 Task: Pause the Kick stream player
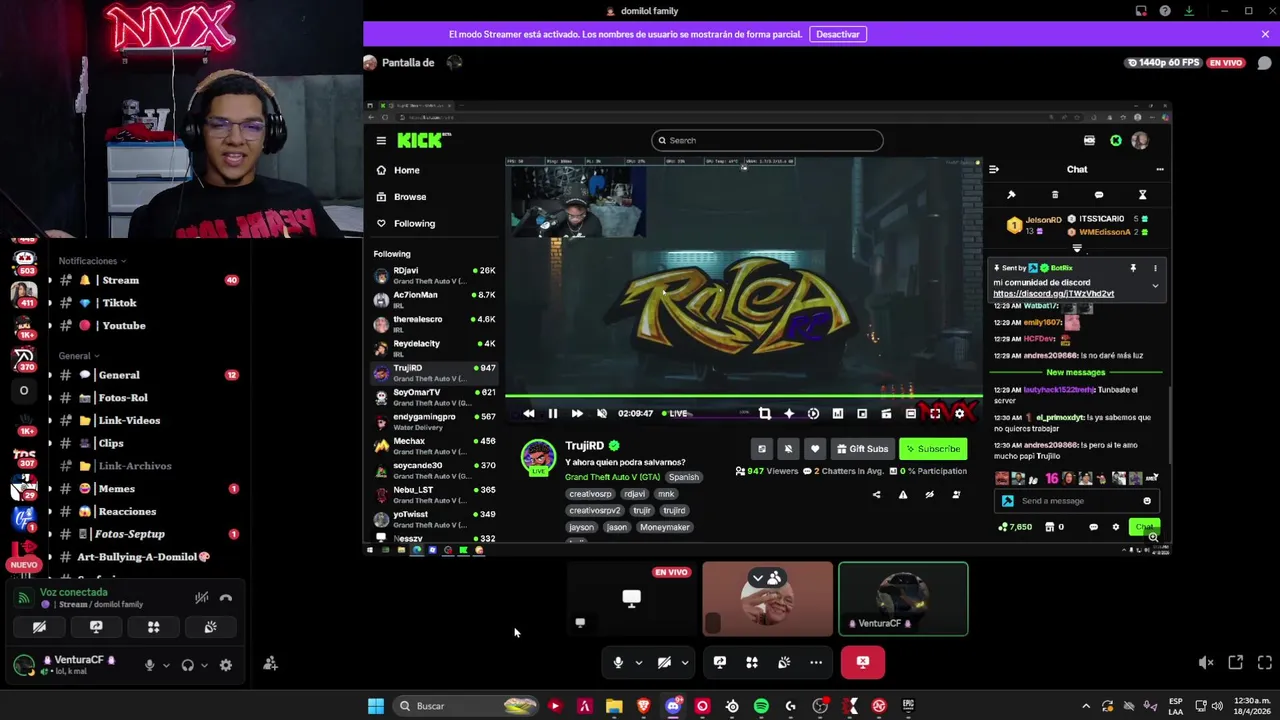(553, 413)
